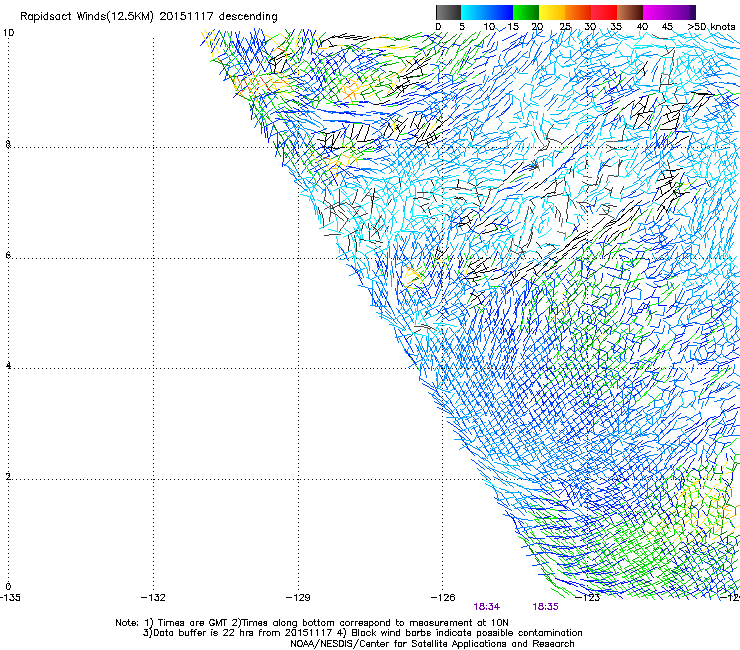Click the Rapidscat Winds title text
This screenshot has width=740, height=650.
[x=149, y=17]
